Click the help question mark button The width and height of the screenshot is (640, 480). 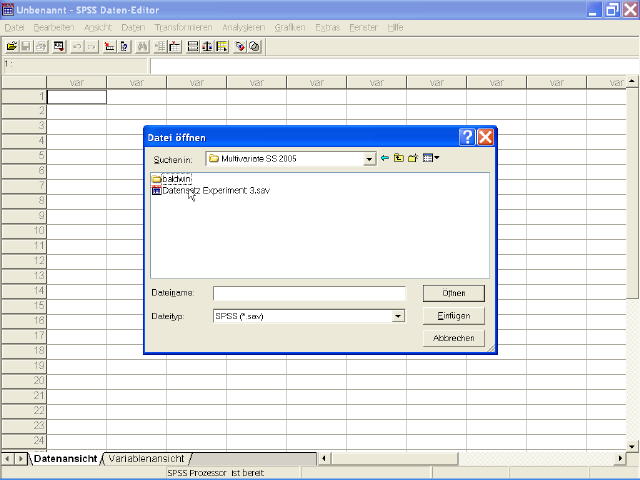[x=467, y=137]
